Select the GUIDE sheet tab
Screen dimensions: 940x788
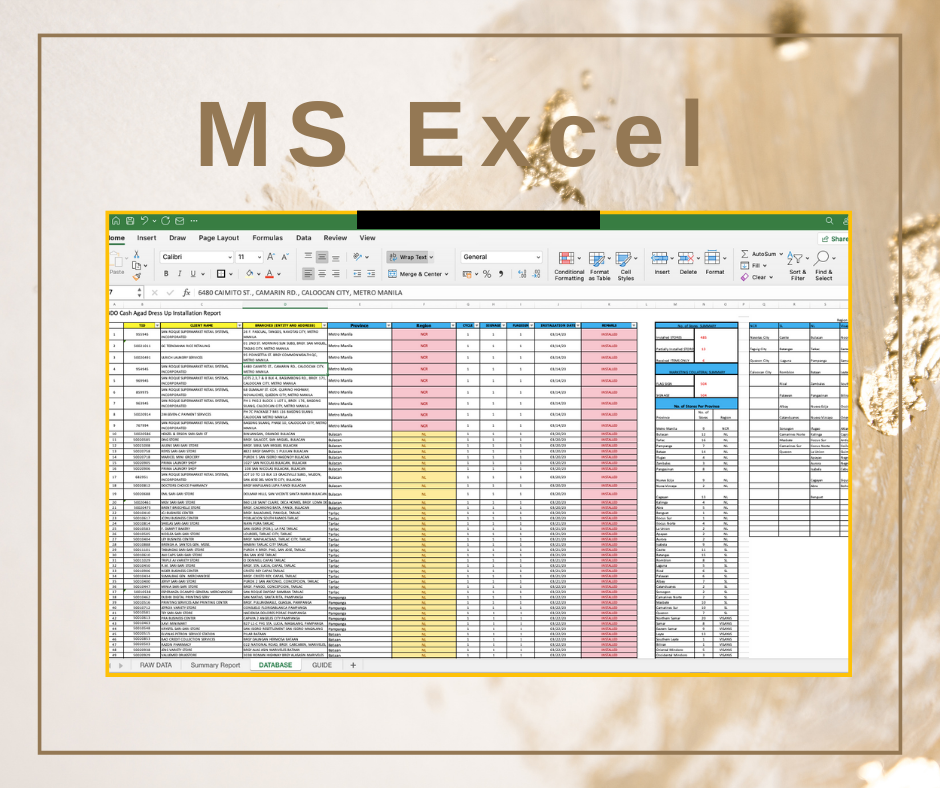(322, 665)
